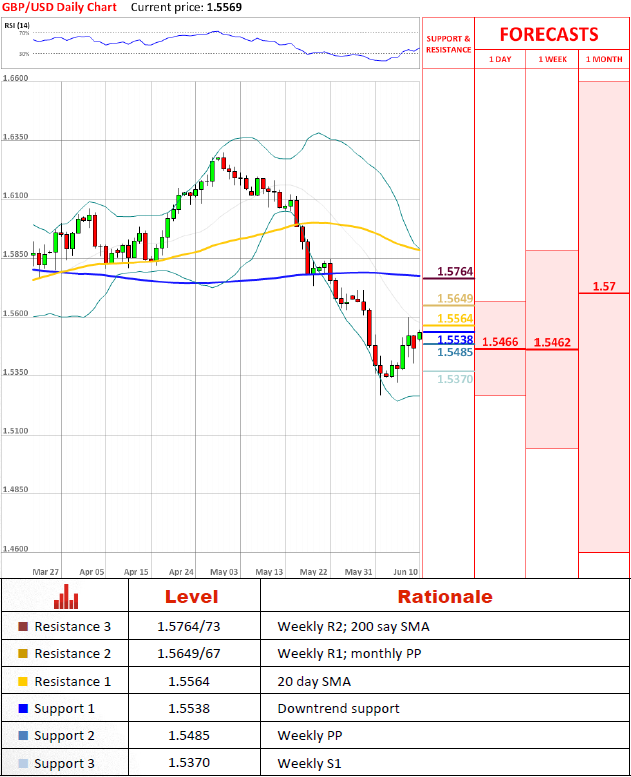The height and width of the screenshot is (777, 631).
Task: Click the 'May 03' date axis label
Action: click(224, 571)
